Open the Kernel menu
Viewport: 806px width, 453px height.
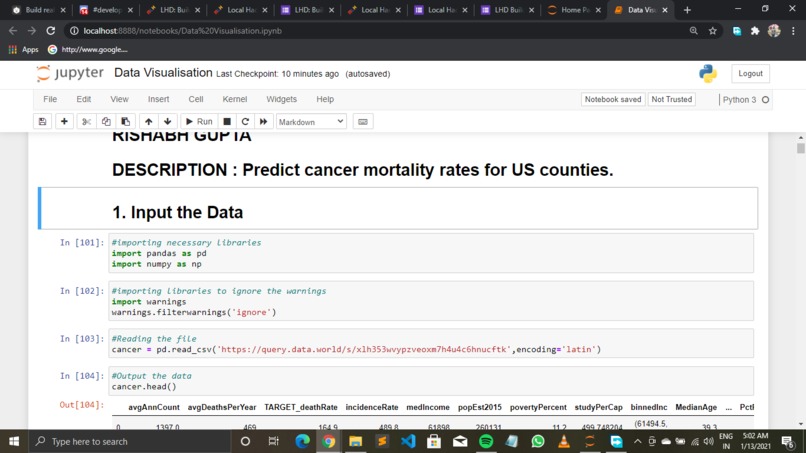[235, 99]
